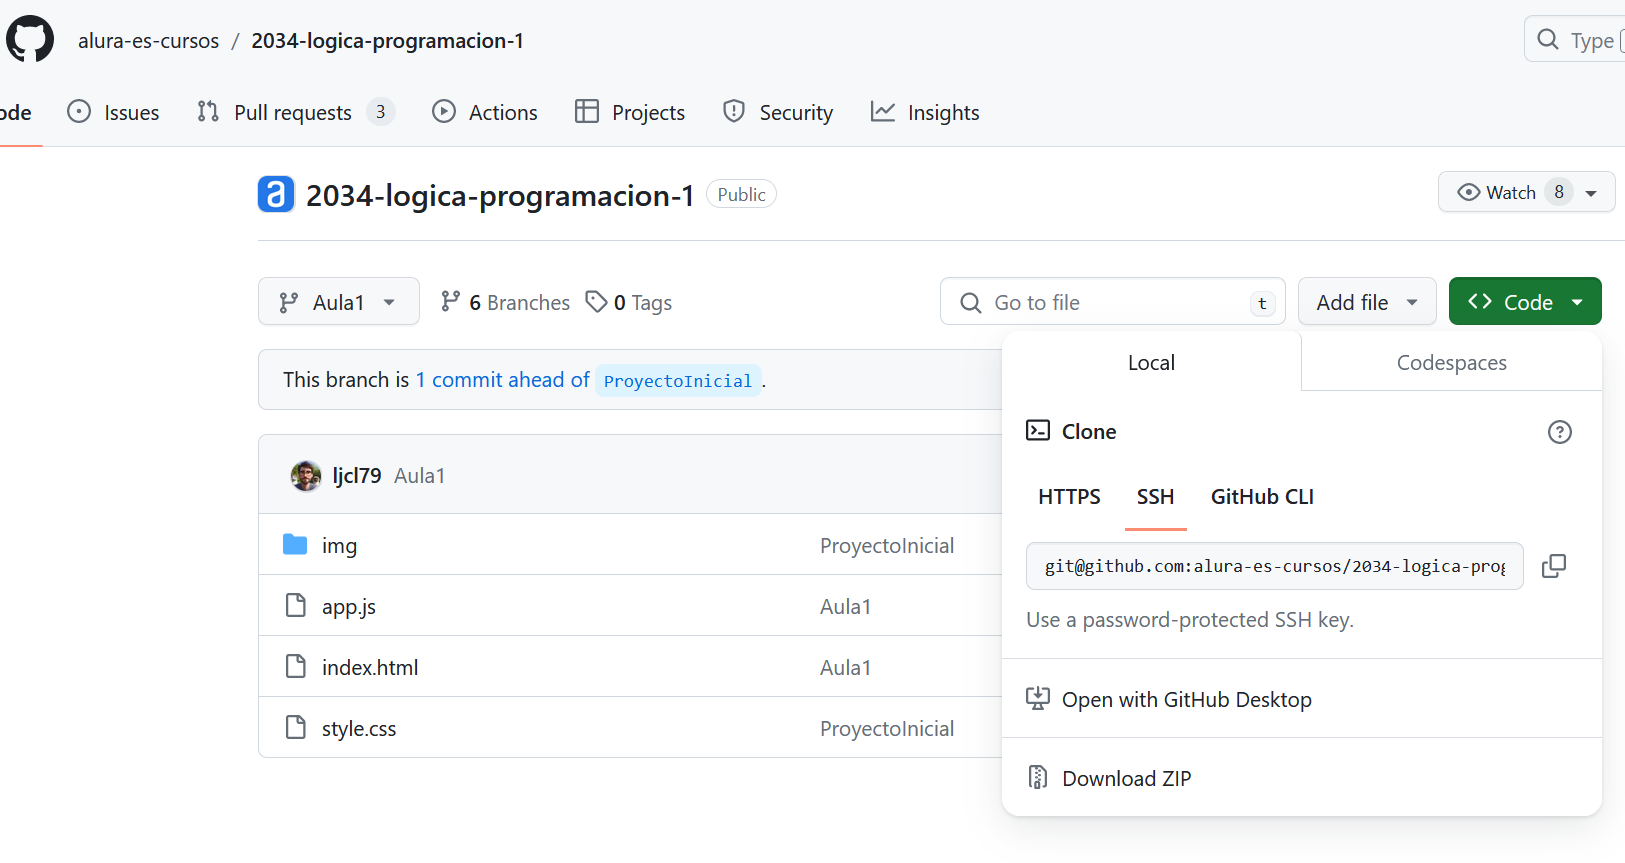The image size is (1625, 863).
Task: Open the 1 commit ahead of link
Action: [503, 379]
